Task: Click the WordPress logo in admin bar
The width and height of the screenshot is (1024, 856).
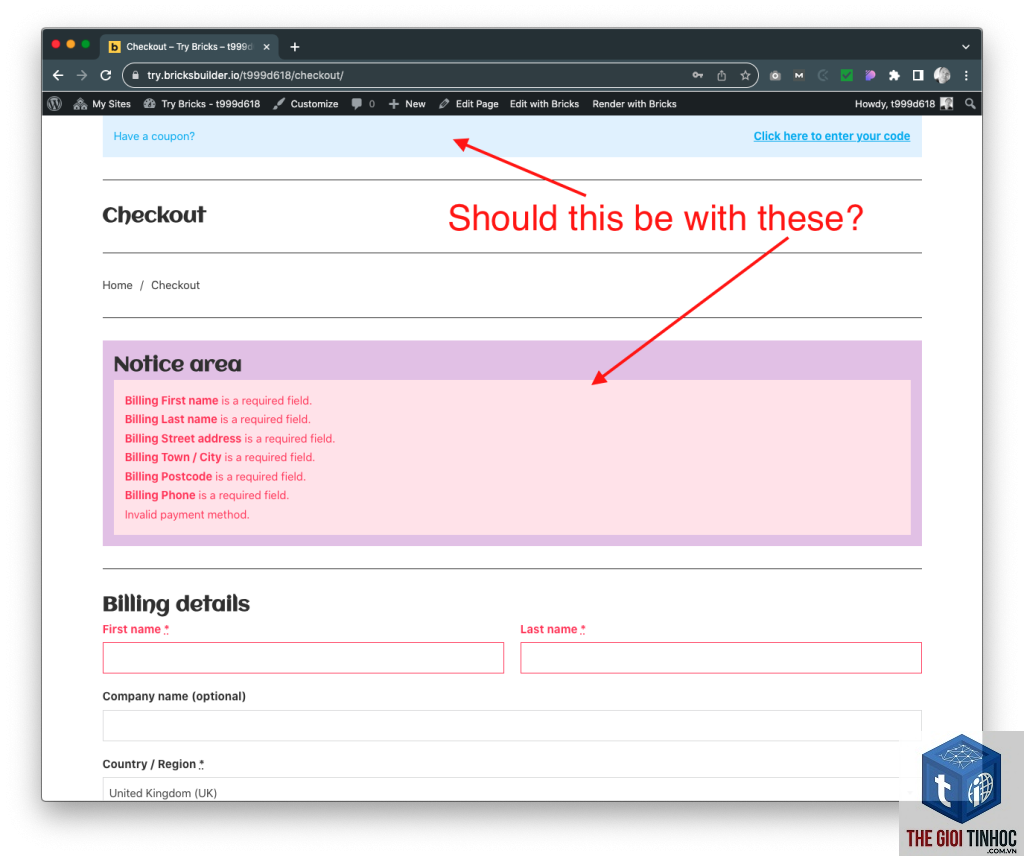Action: click(55, 104)
